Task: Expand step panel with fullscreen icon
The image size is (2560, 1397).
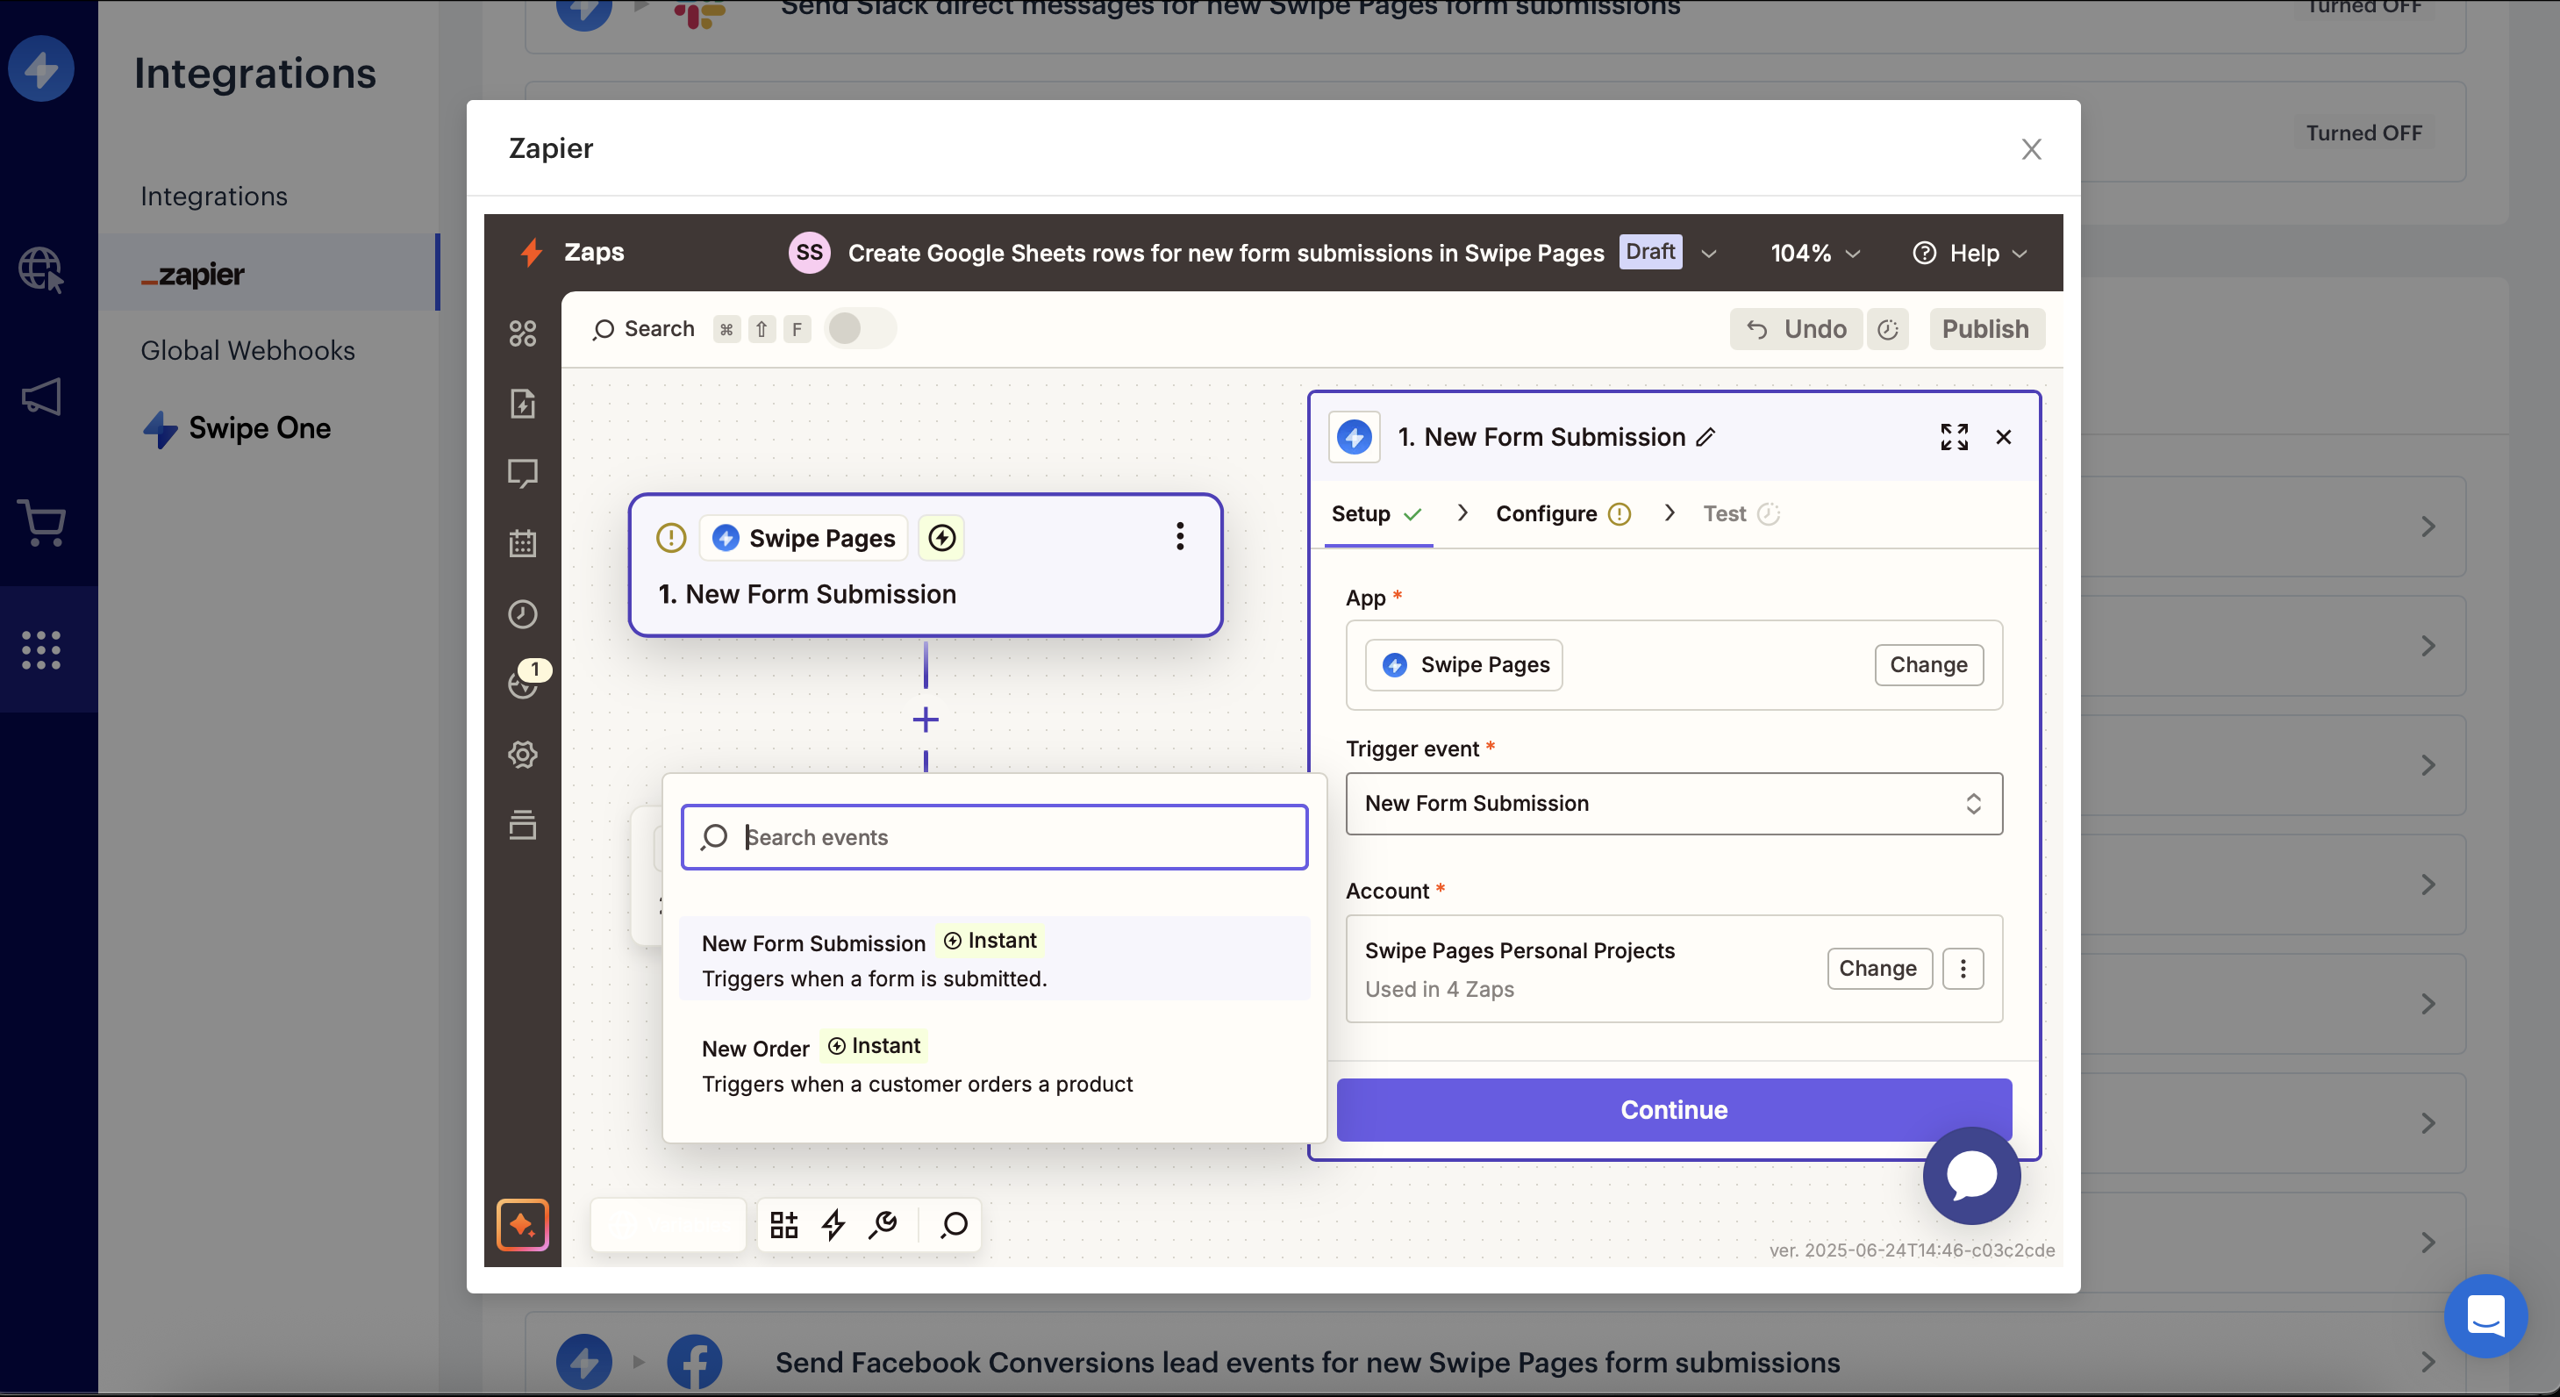Action: [1953, 437]
